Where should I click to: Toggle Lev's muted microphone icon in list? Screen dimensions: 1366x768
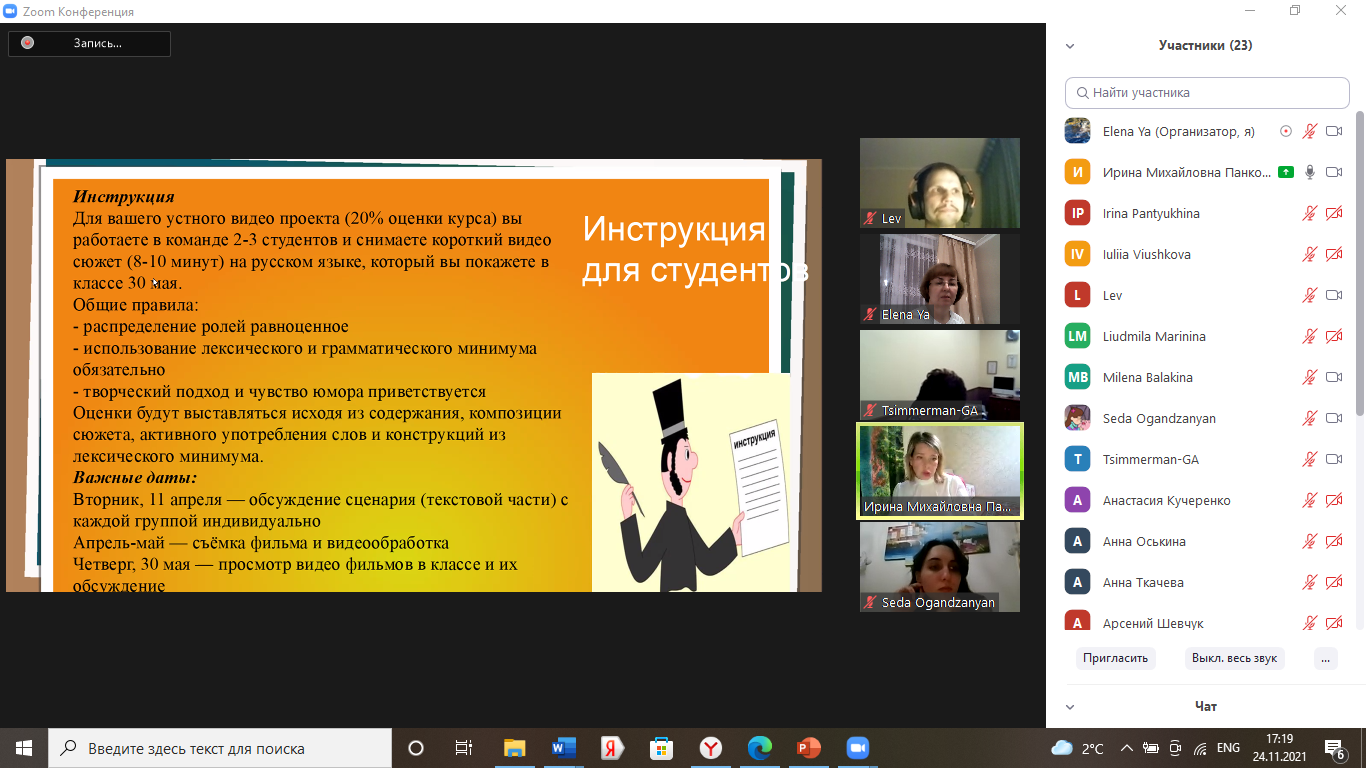(x=1309, y=295)
